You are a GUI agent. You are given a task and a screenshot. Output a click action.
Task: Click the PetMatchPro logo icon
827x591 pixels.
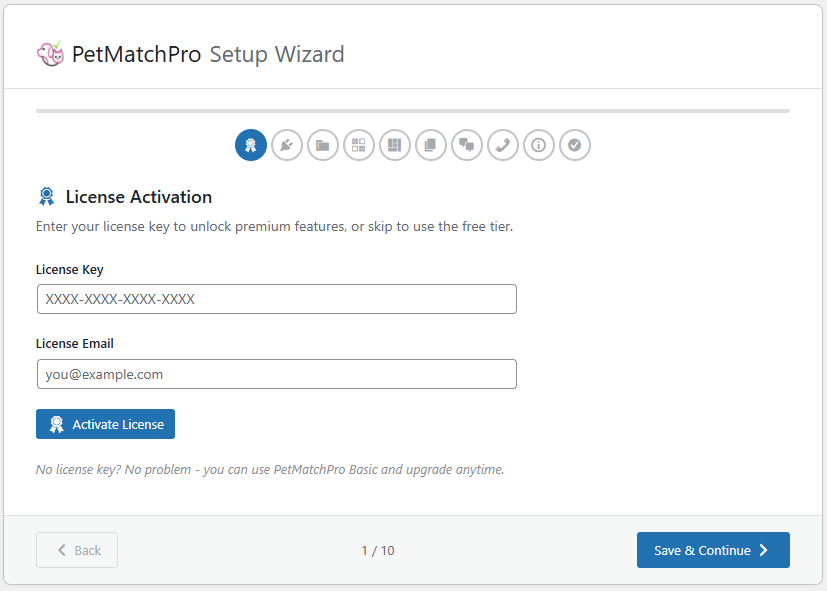50,54
